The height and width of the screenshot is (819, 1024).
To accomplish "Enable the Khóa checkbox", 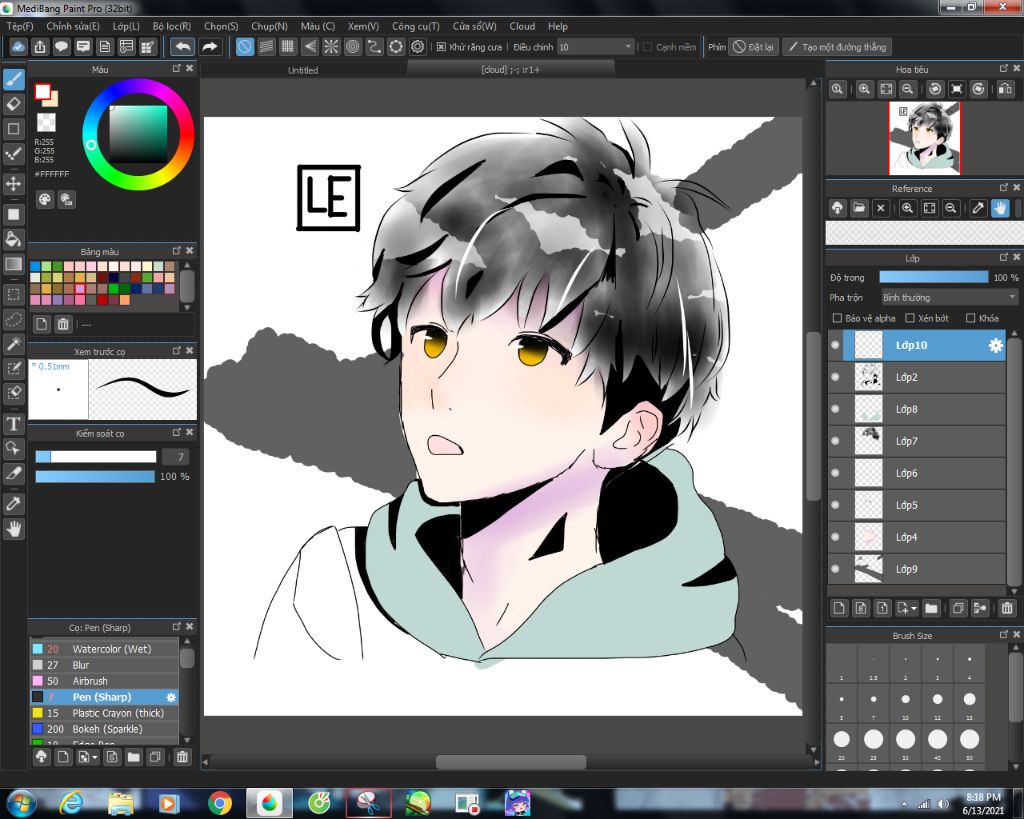I will click(970, 318).
